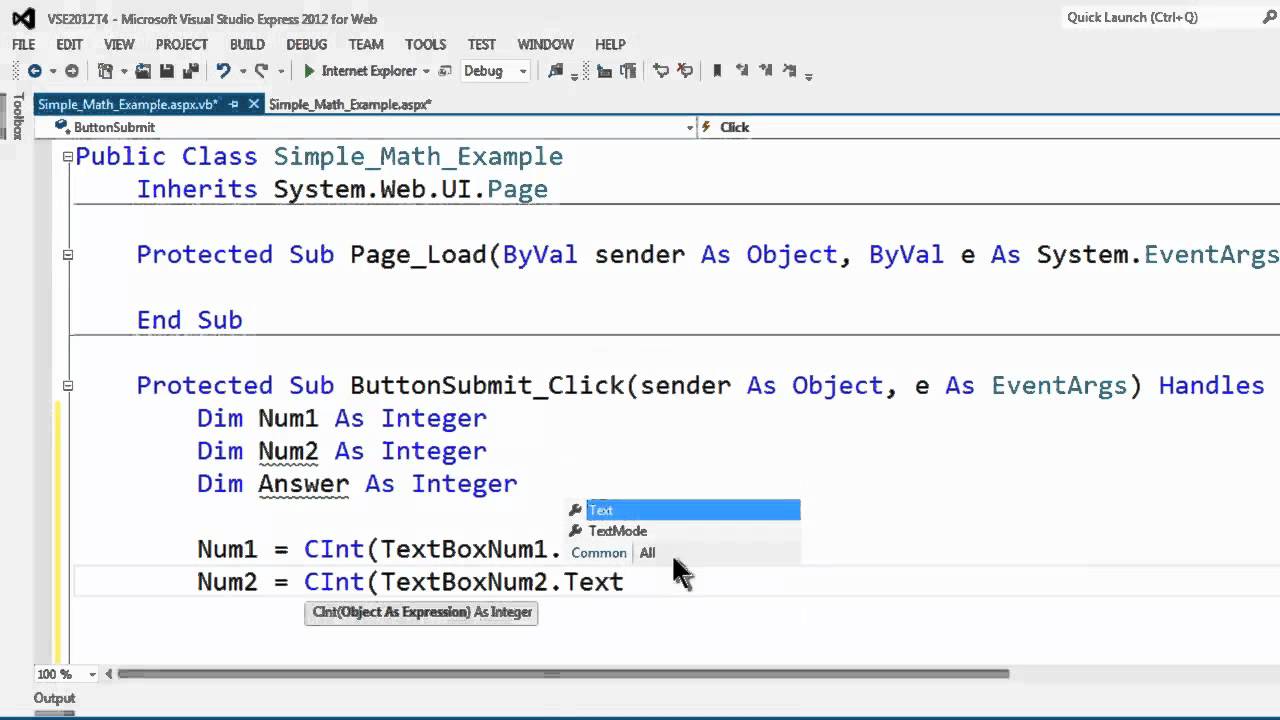Screen dimensions: 1280x720
Task: Select Text in the IntelliSense list
Action: [693, 510]
